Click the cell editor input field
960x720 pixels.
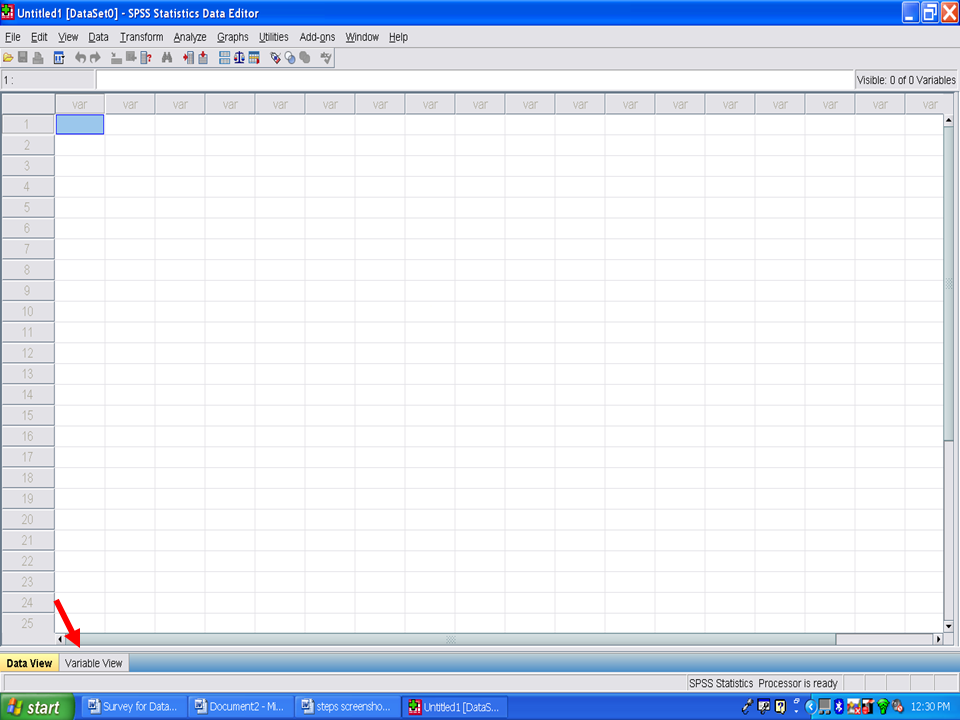click(x=474, y=80)
